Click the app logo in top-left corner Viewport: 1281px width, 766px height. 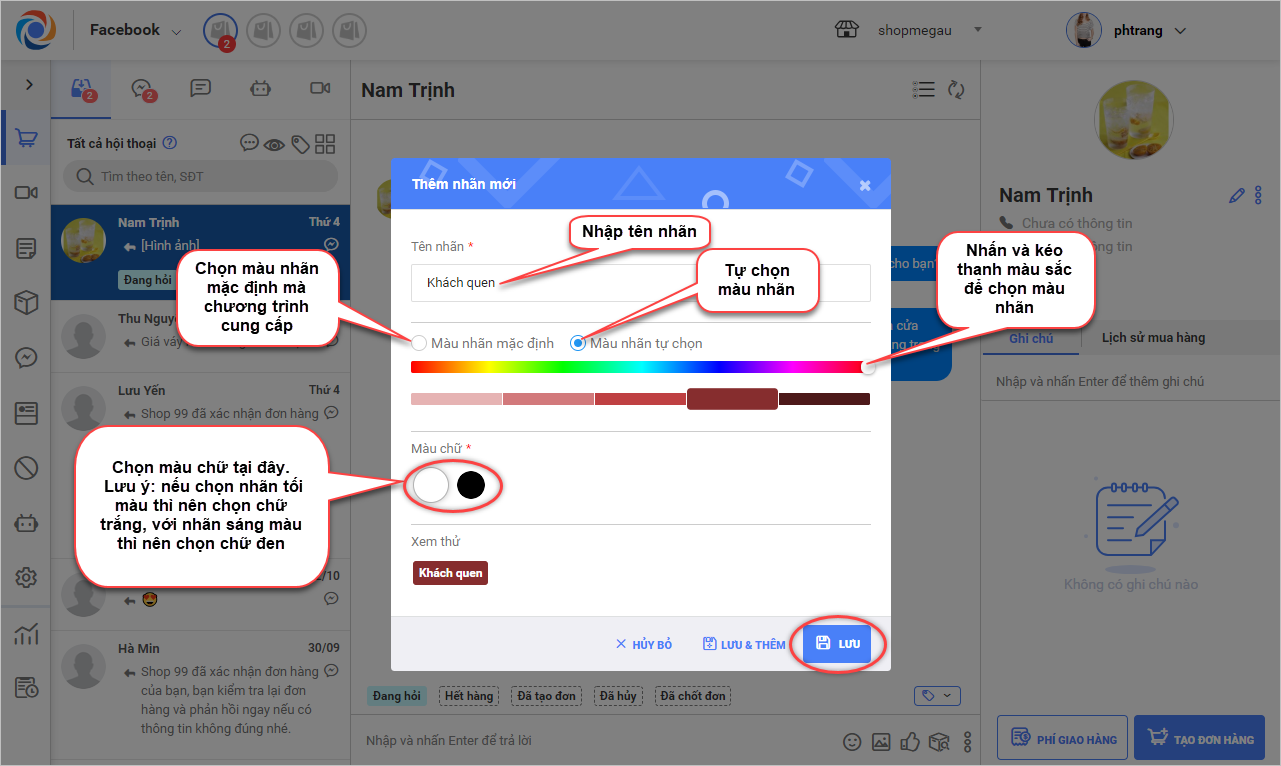point(36,30)
